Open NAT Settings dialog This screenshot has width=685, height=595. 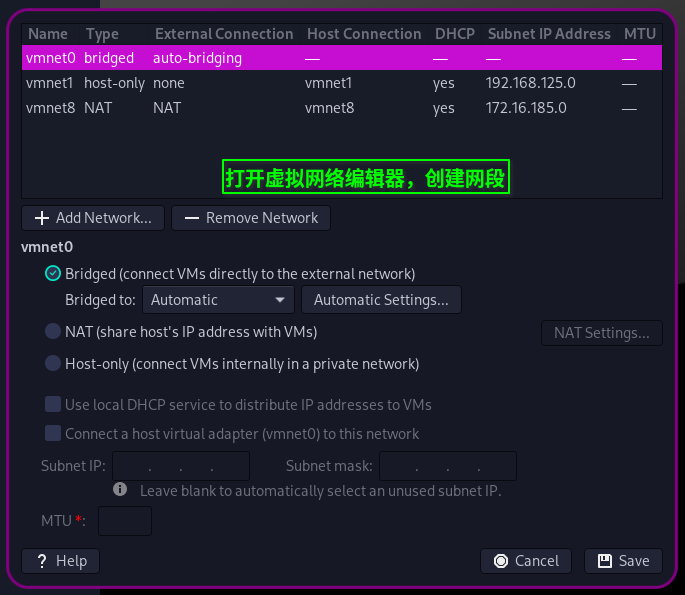point(601,333)
